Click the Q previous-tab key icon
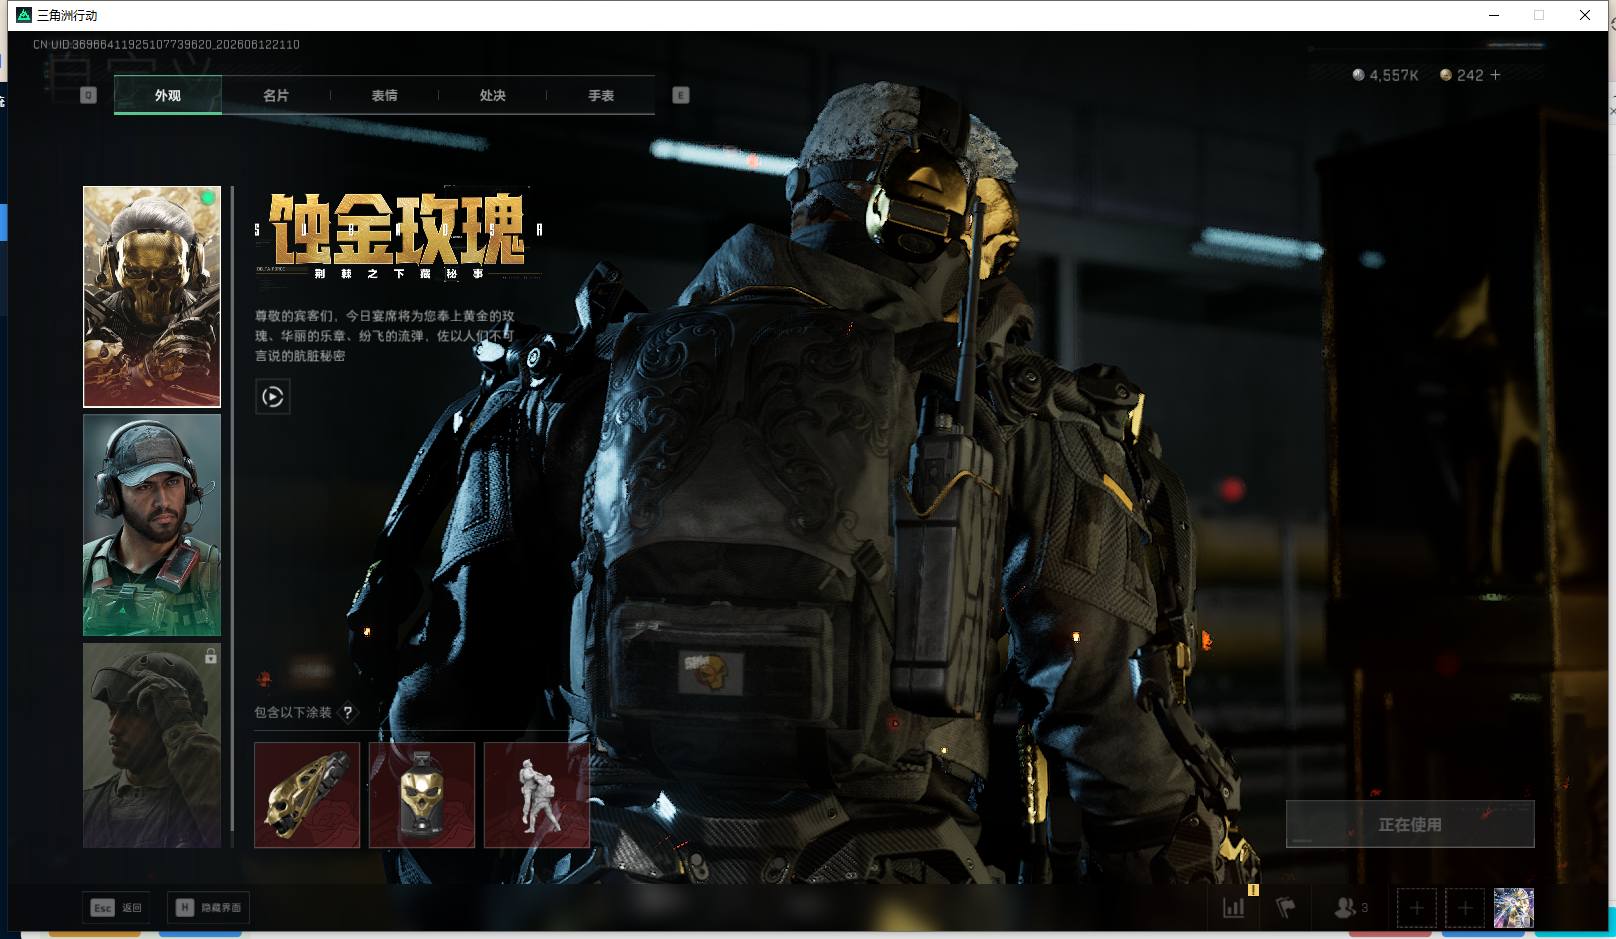This screenshot has height=939, width=1616. pos(88,95)
